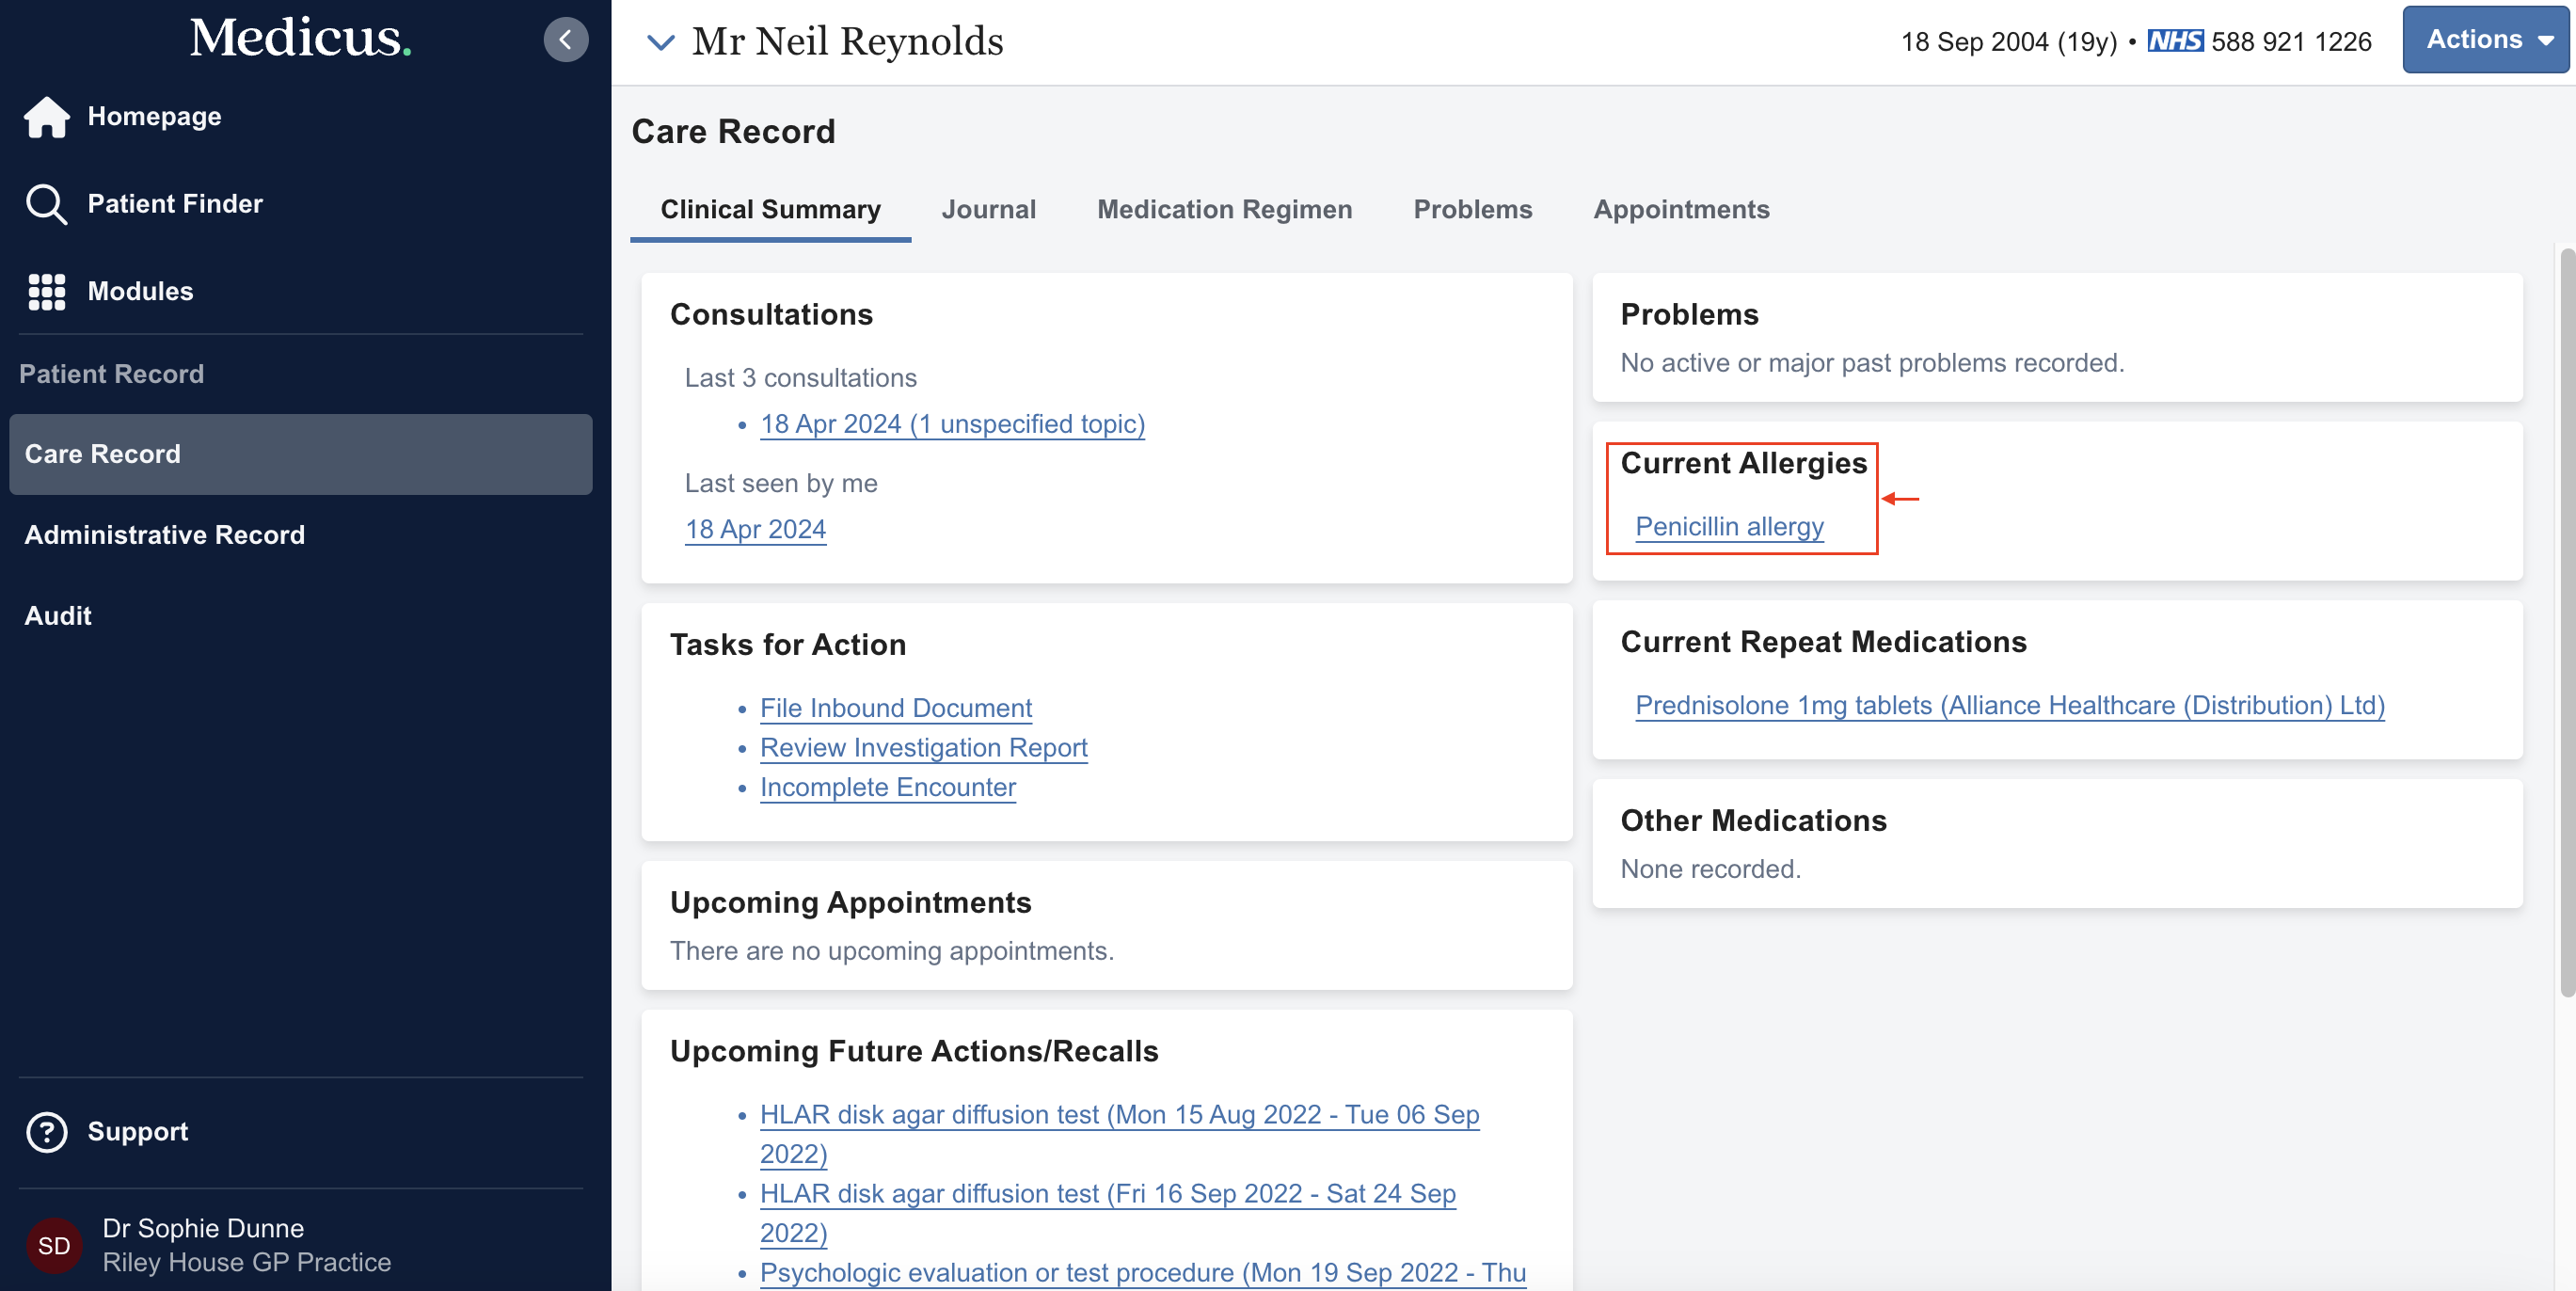Click the vertical scrollbar on the right edge
Screen dimensions: 2576x1291
point(2566,500)
